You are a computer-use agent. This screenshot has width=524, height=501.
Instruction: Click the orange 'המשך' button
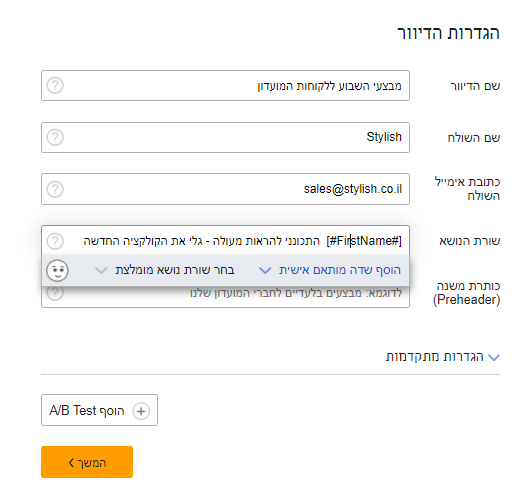pos(87,462)
